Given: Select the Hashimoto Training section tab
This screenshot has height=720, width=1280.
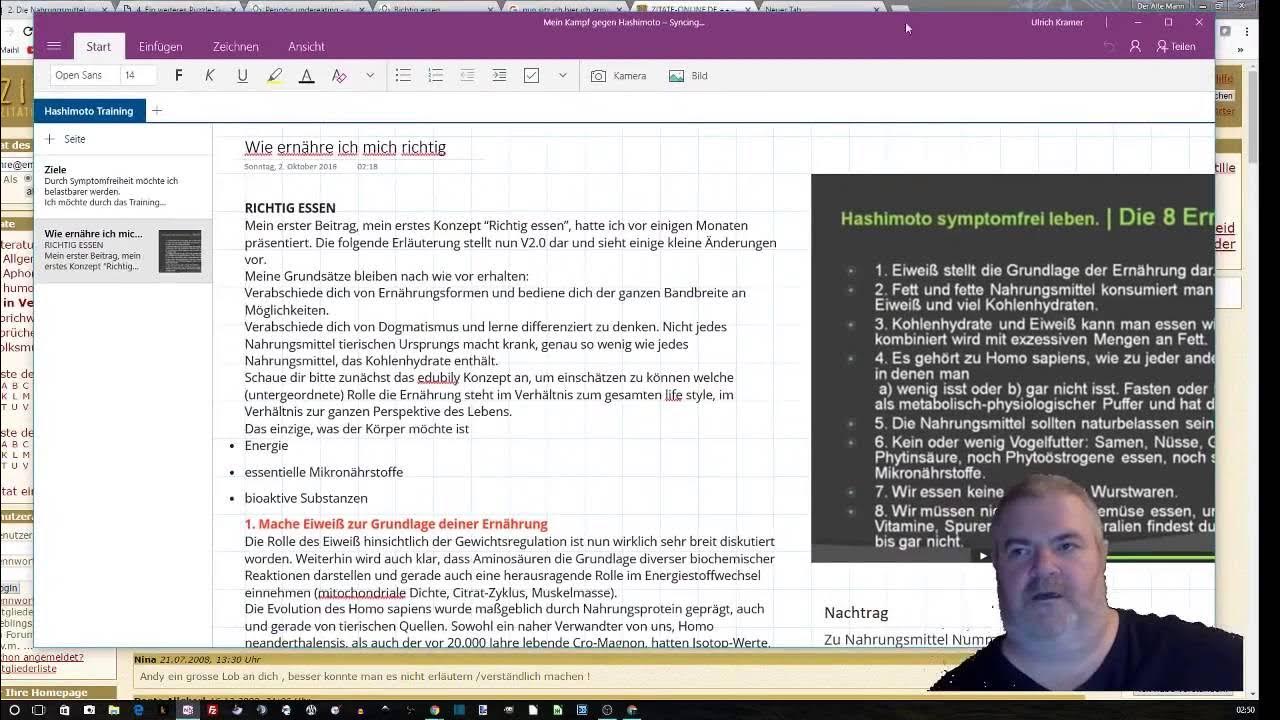Looking at the screenshot, I should point(89,111).
